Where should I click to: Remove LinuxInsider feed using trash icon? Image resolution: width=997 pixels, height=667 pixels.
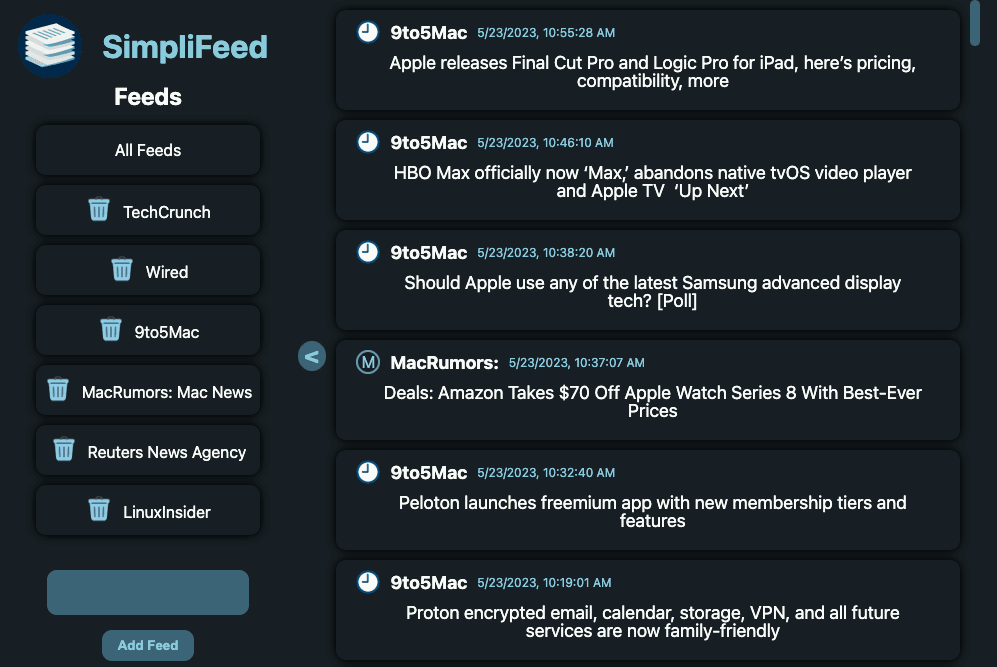pos(98,510)
